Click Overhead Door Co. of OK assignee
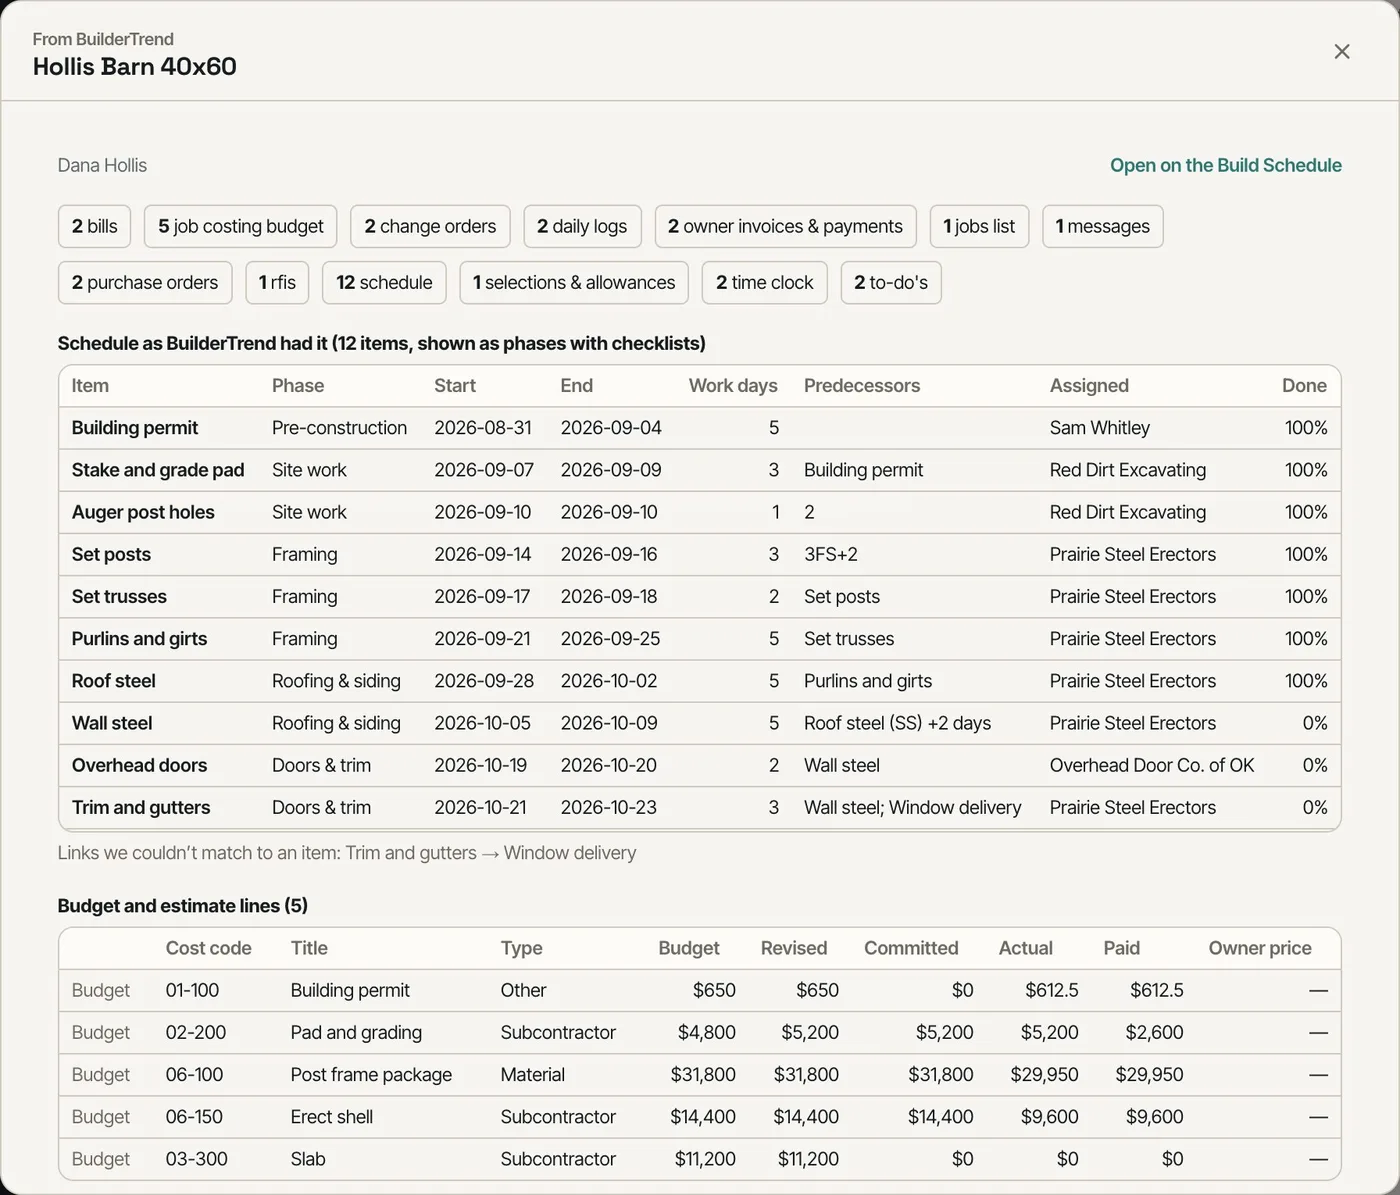 [x=1152, y=765]
